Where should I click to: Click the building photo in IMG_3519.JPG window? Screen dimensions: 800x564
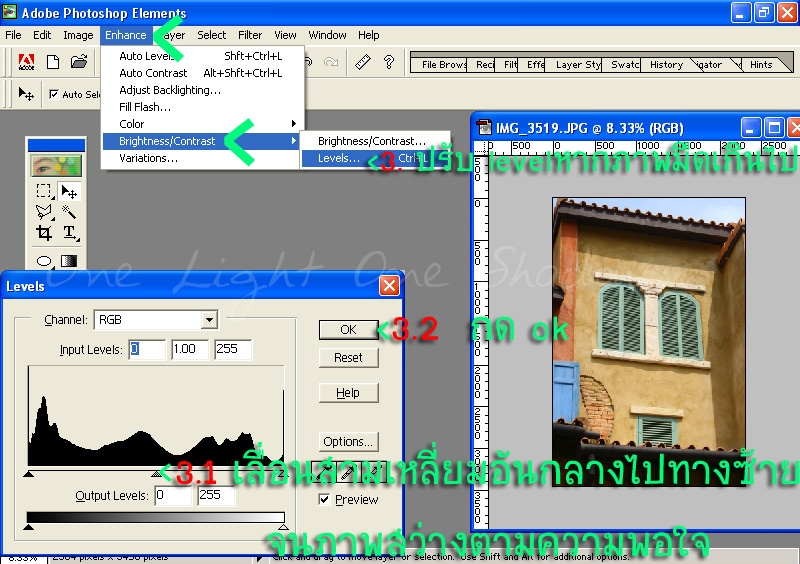coord(648,341)
